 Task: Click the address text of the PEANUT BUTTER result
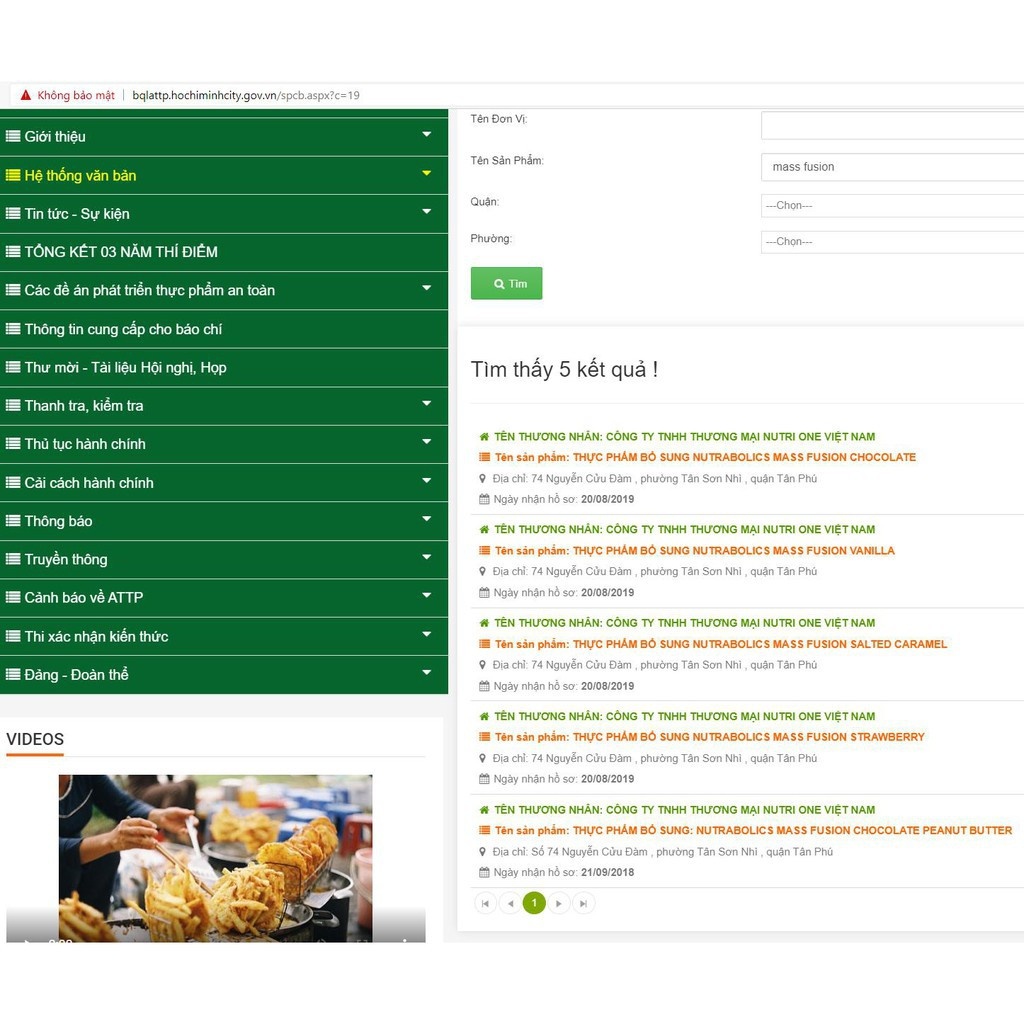pyautogui.click(x=663, y=852)
